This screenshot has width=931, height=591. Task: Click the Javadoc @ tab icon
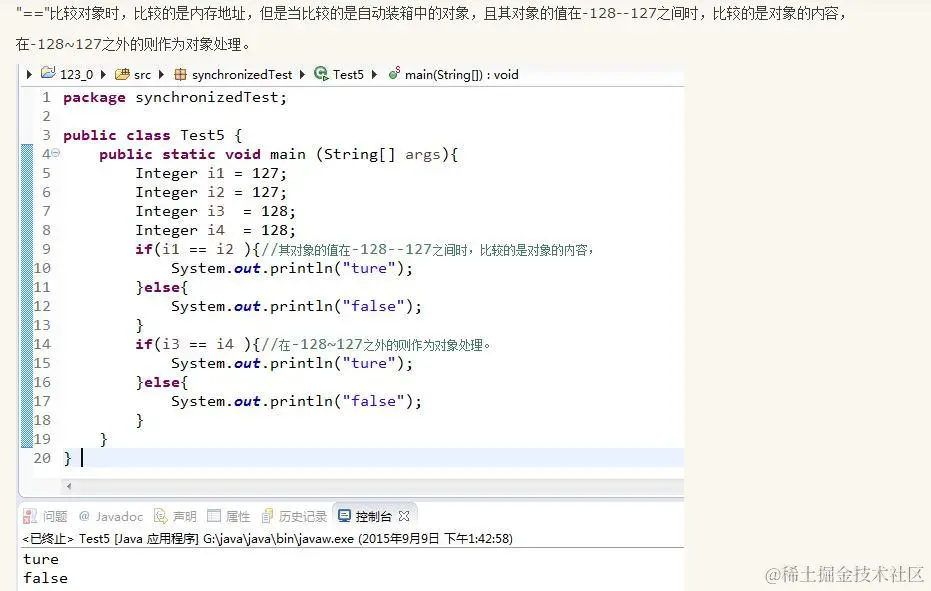tap(84, 516)
